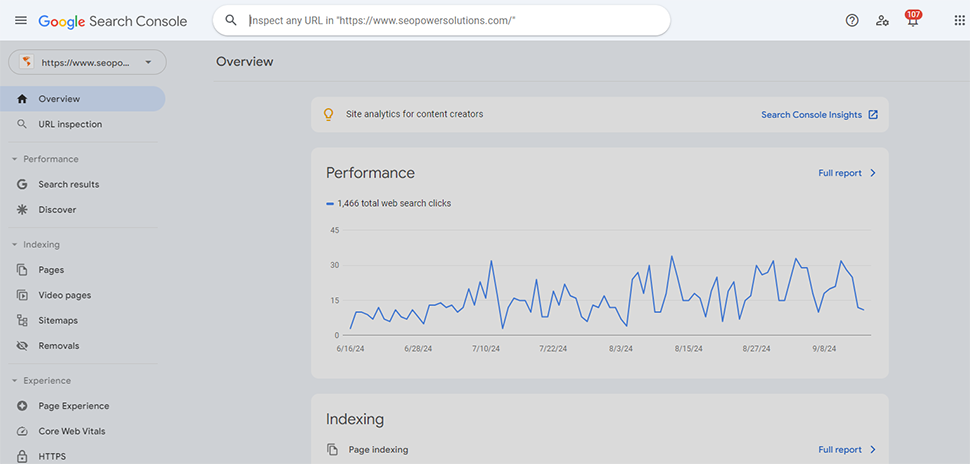Click the Page indexing copy icon
970x464 pixels.
[332, 450]
